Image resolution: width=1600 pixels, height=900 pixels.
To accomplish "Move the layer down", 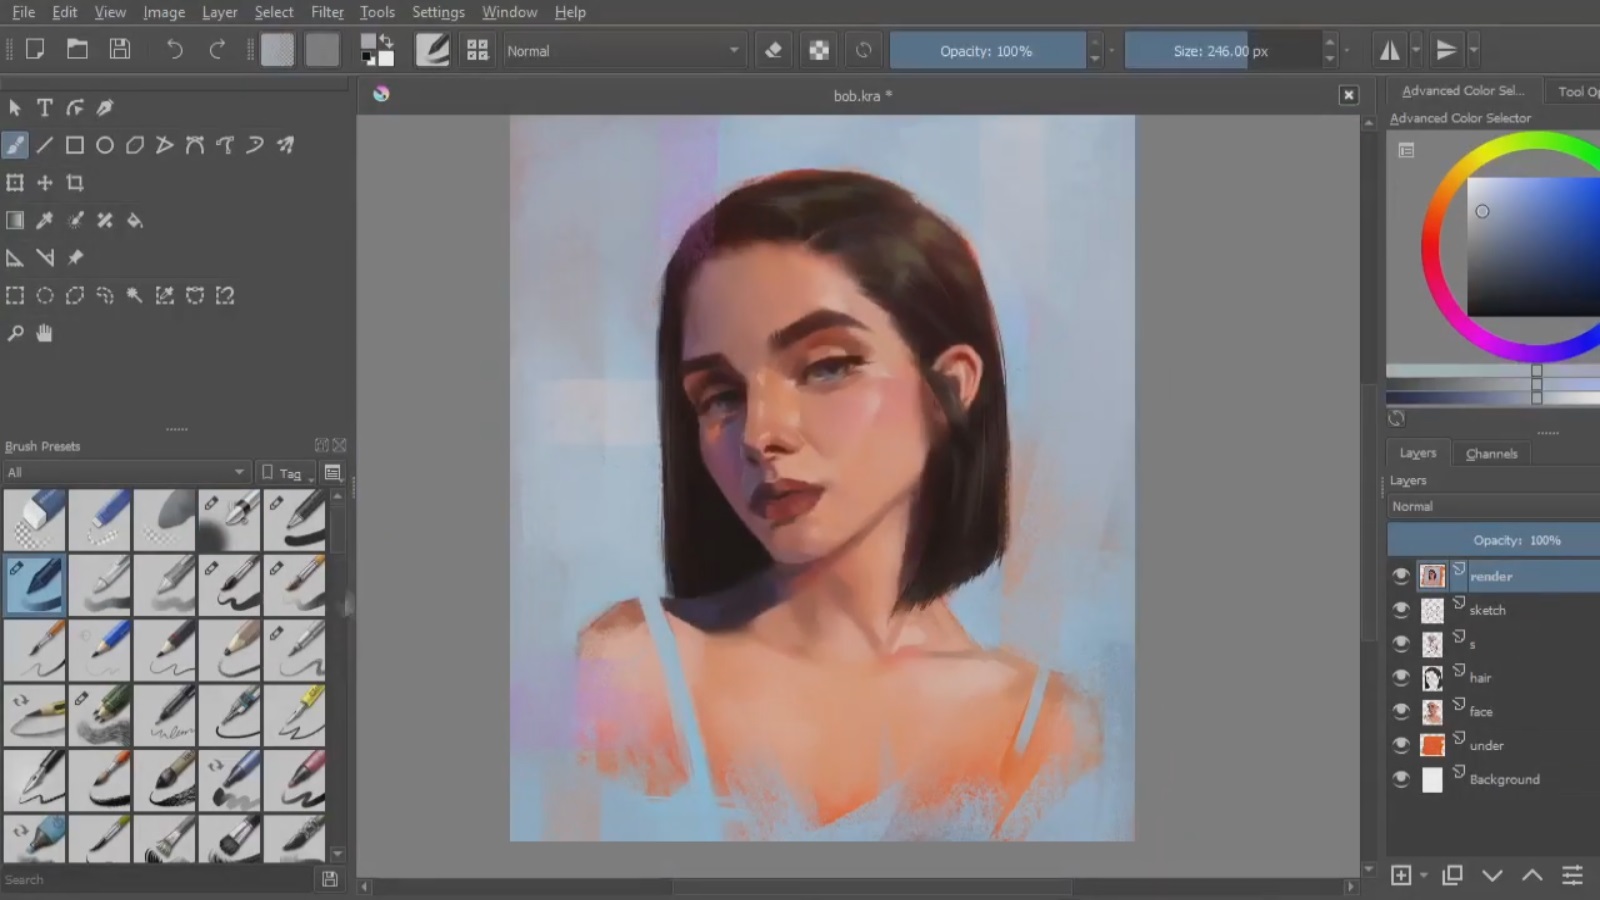I will (1492, 875).
